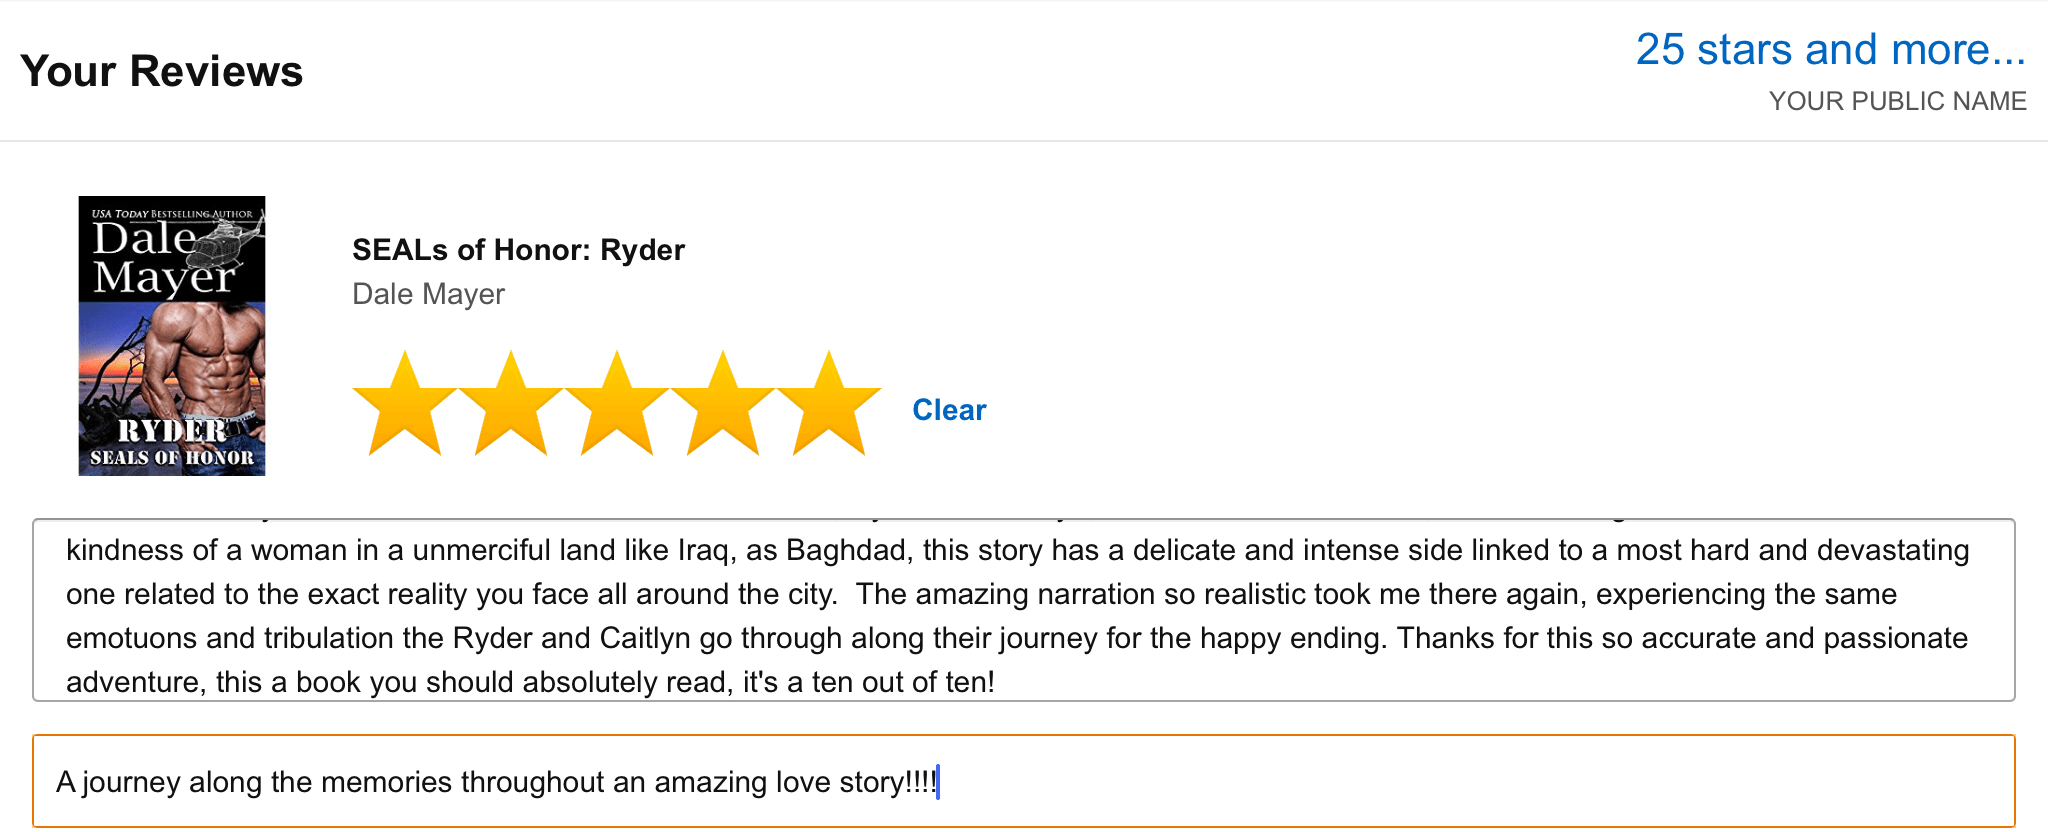Open the Ryder book cover thumbnail

coord(172,336)
